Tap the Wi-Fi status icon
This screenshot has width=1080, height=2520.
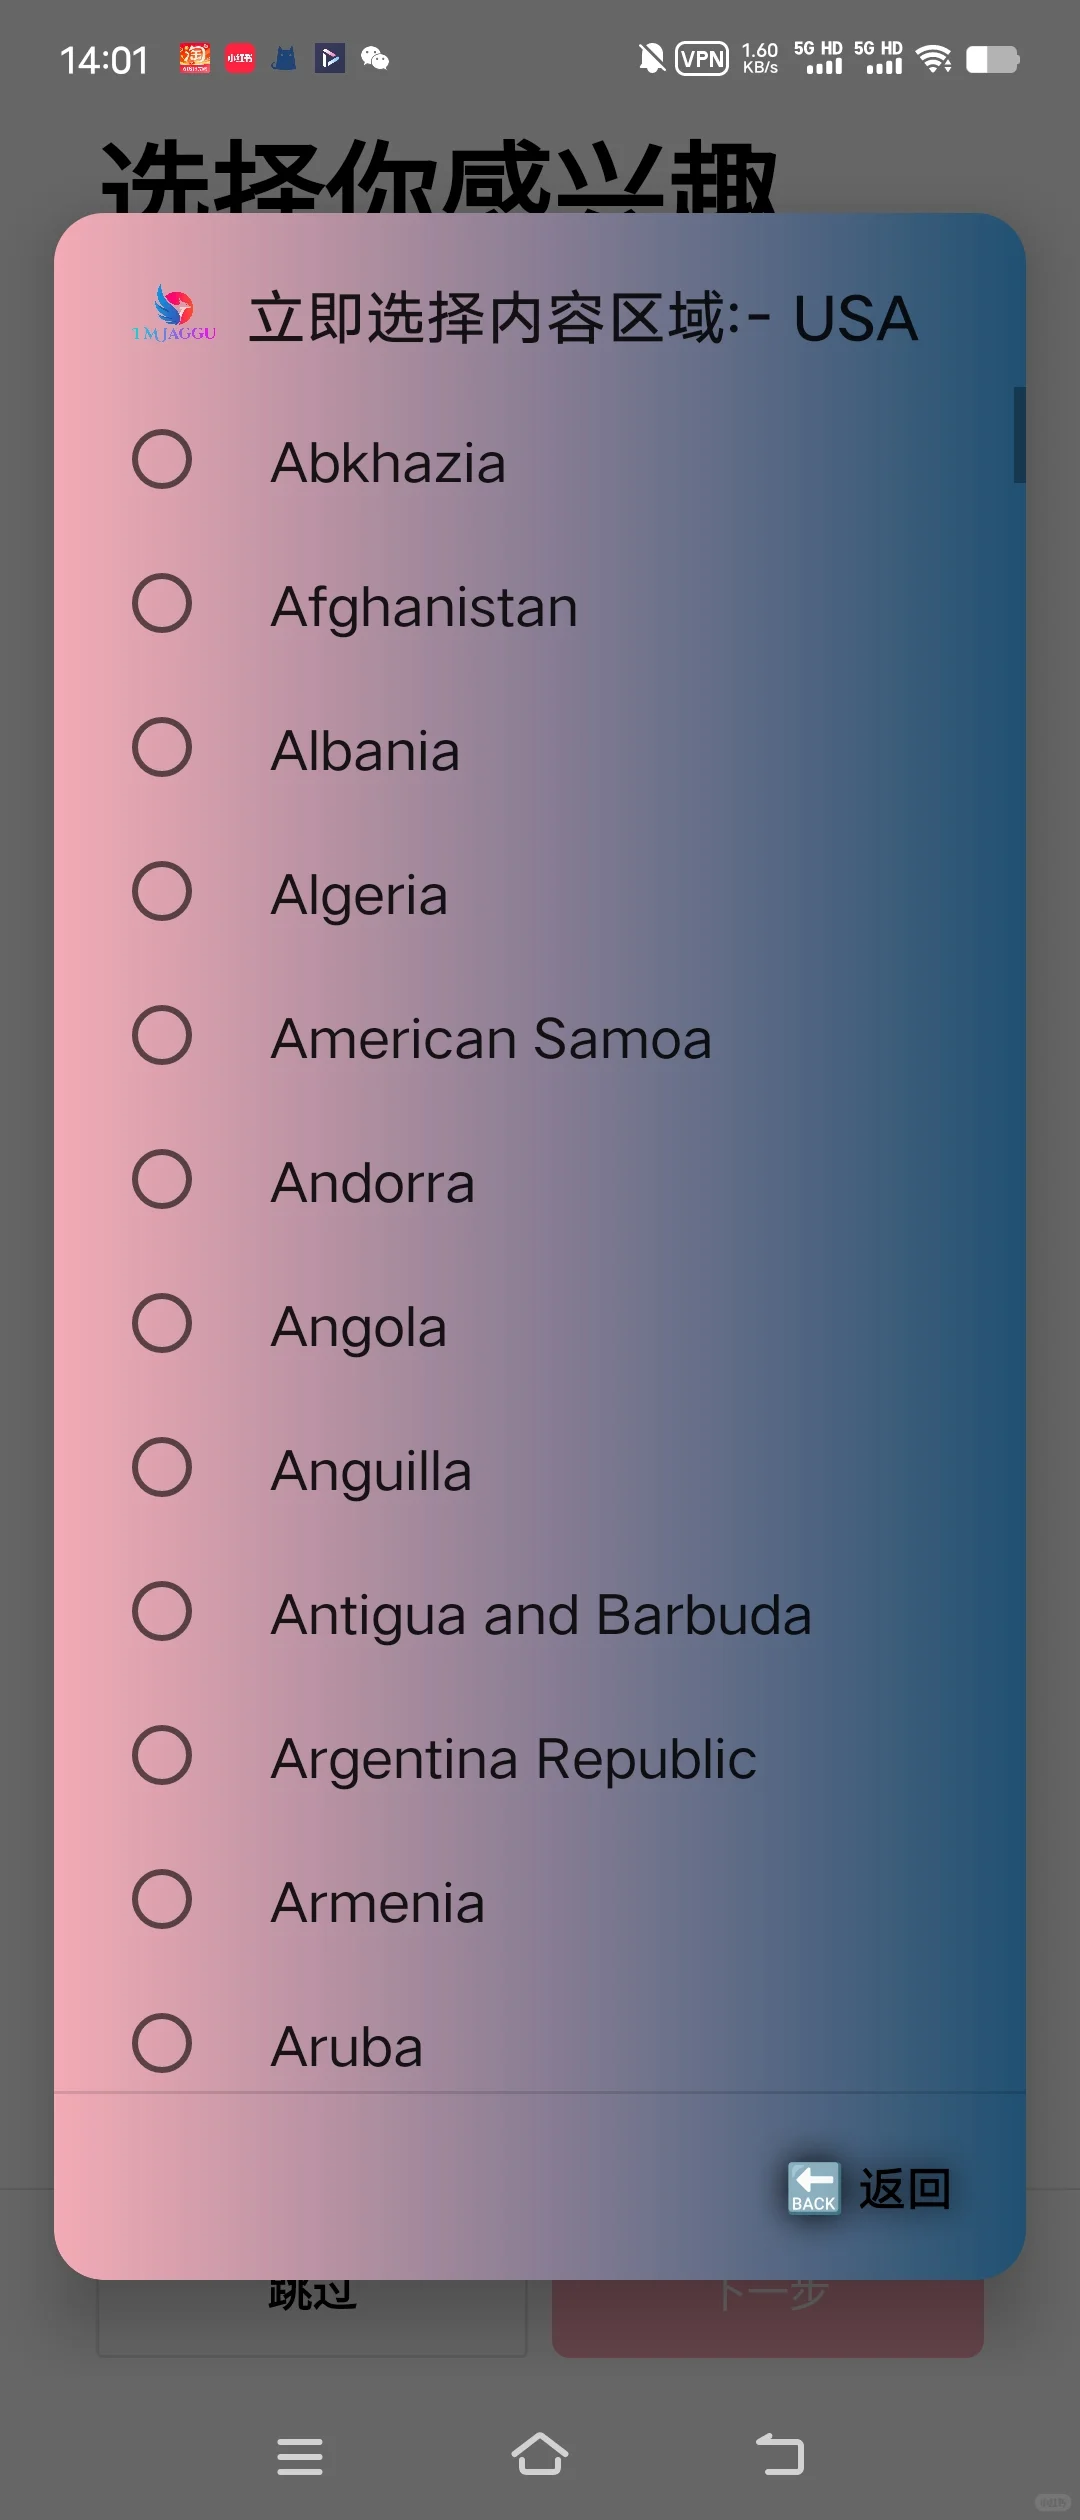click(x=934, y=59)
